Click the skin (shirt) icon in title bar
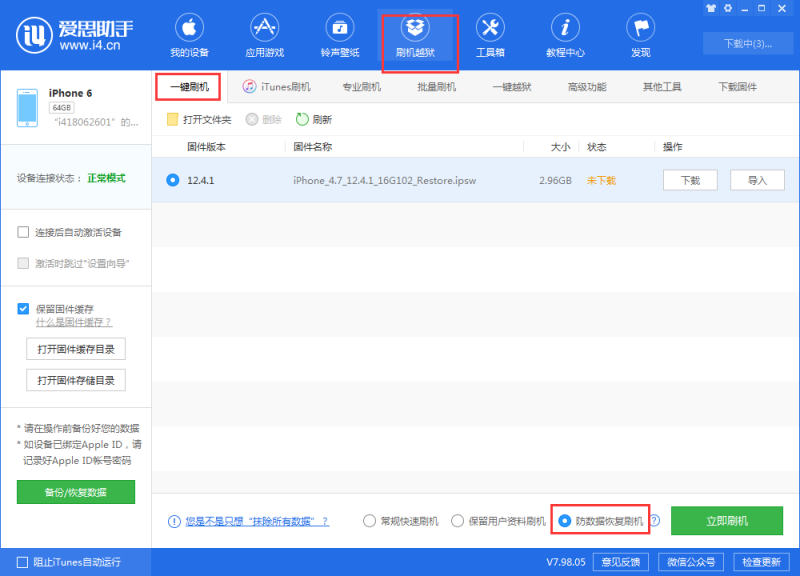The image size is (800, 576). pyautogui.click(x=711, y=8)
